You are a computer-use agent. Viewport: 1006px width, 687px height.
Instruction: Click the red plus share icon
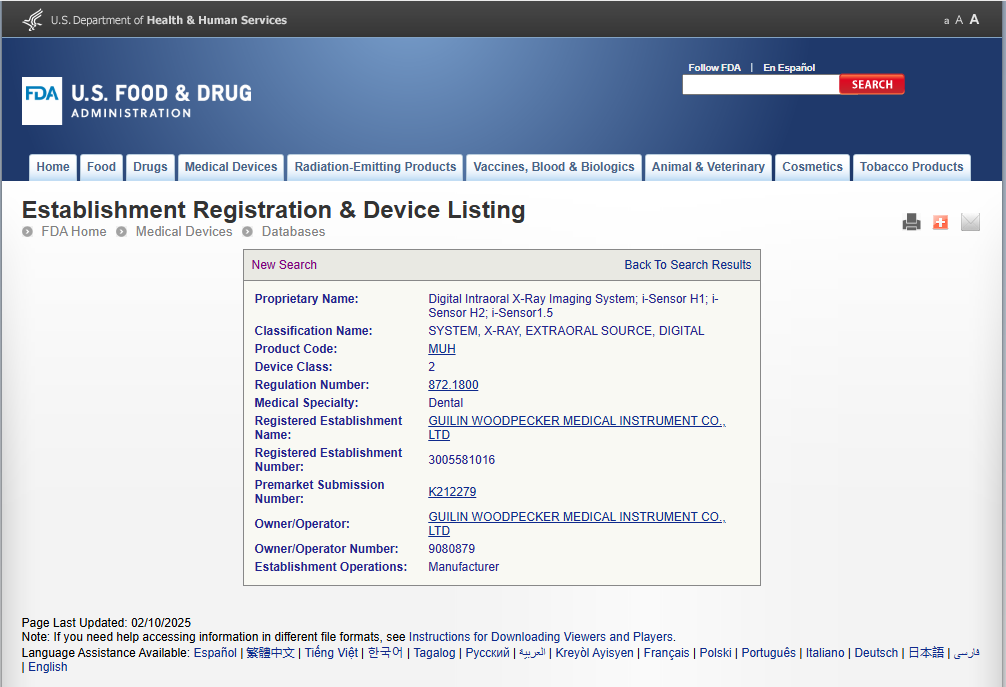[x=940, y=222]
